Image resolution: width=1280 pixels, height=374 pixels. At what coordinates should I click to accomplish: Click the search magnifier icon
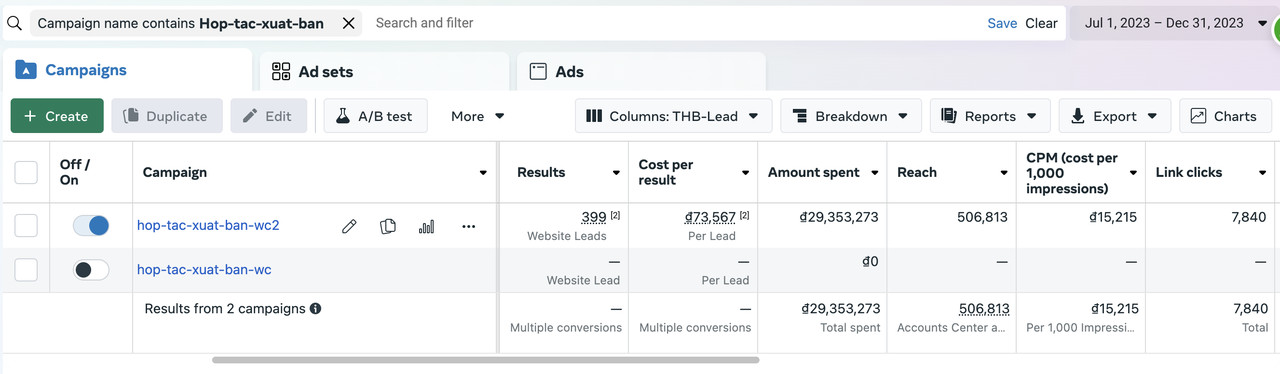coord(14,23)
